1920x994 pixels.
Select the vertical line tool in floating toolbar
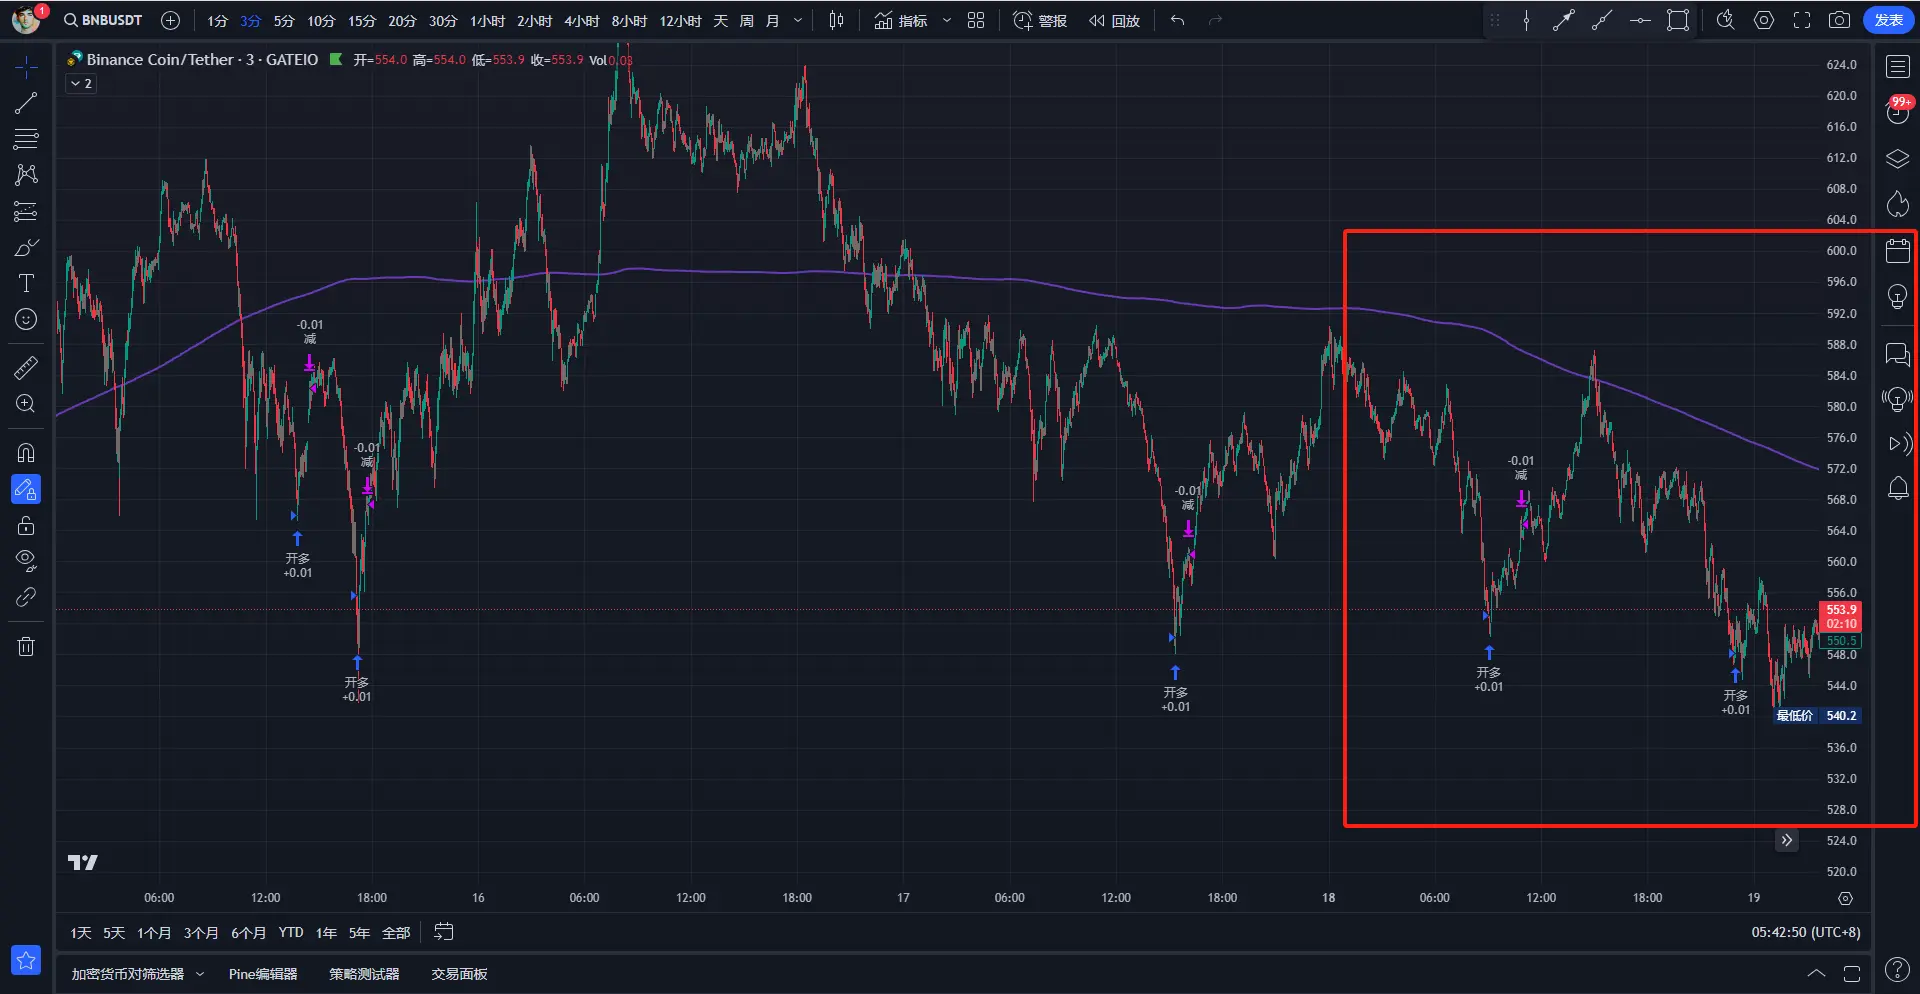[1526, 21]
